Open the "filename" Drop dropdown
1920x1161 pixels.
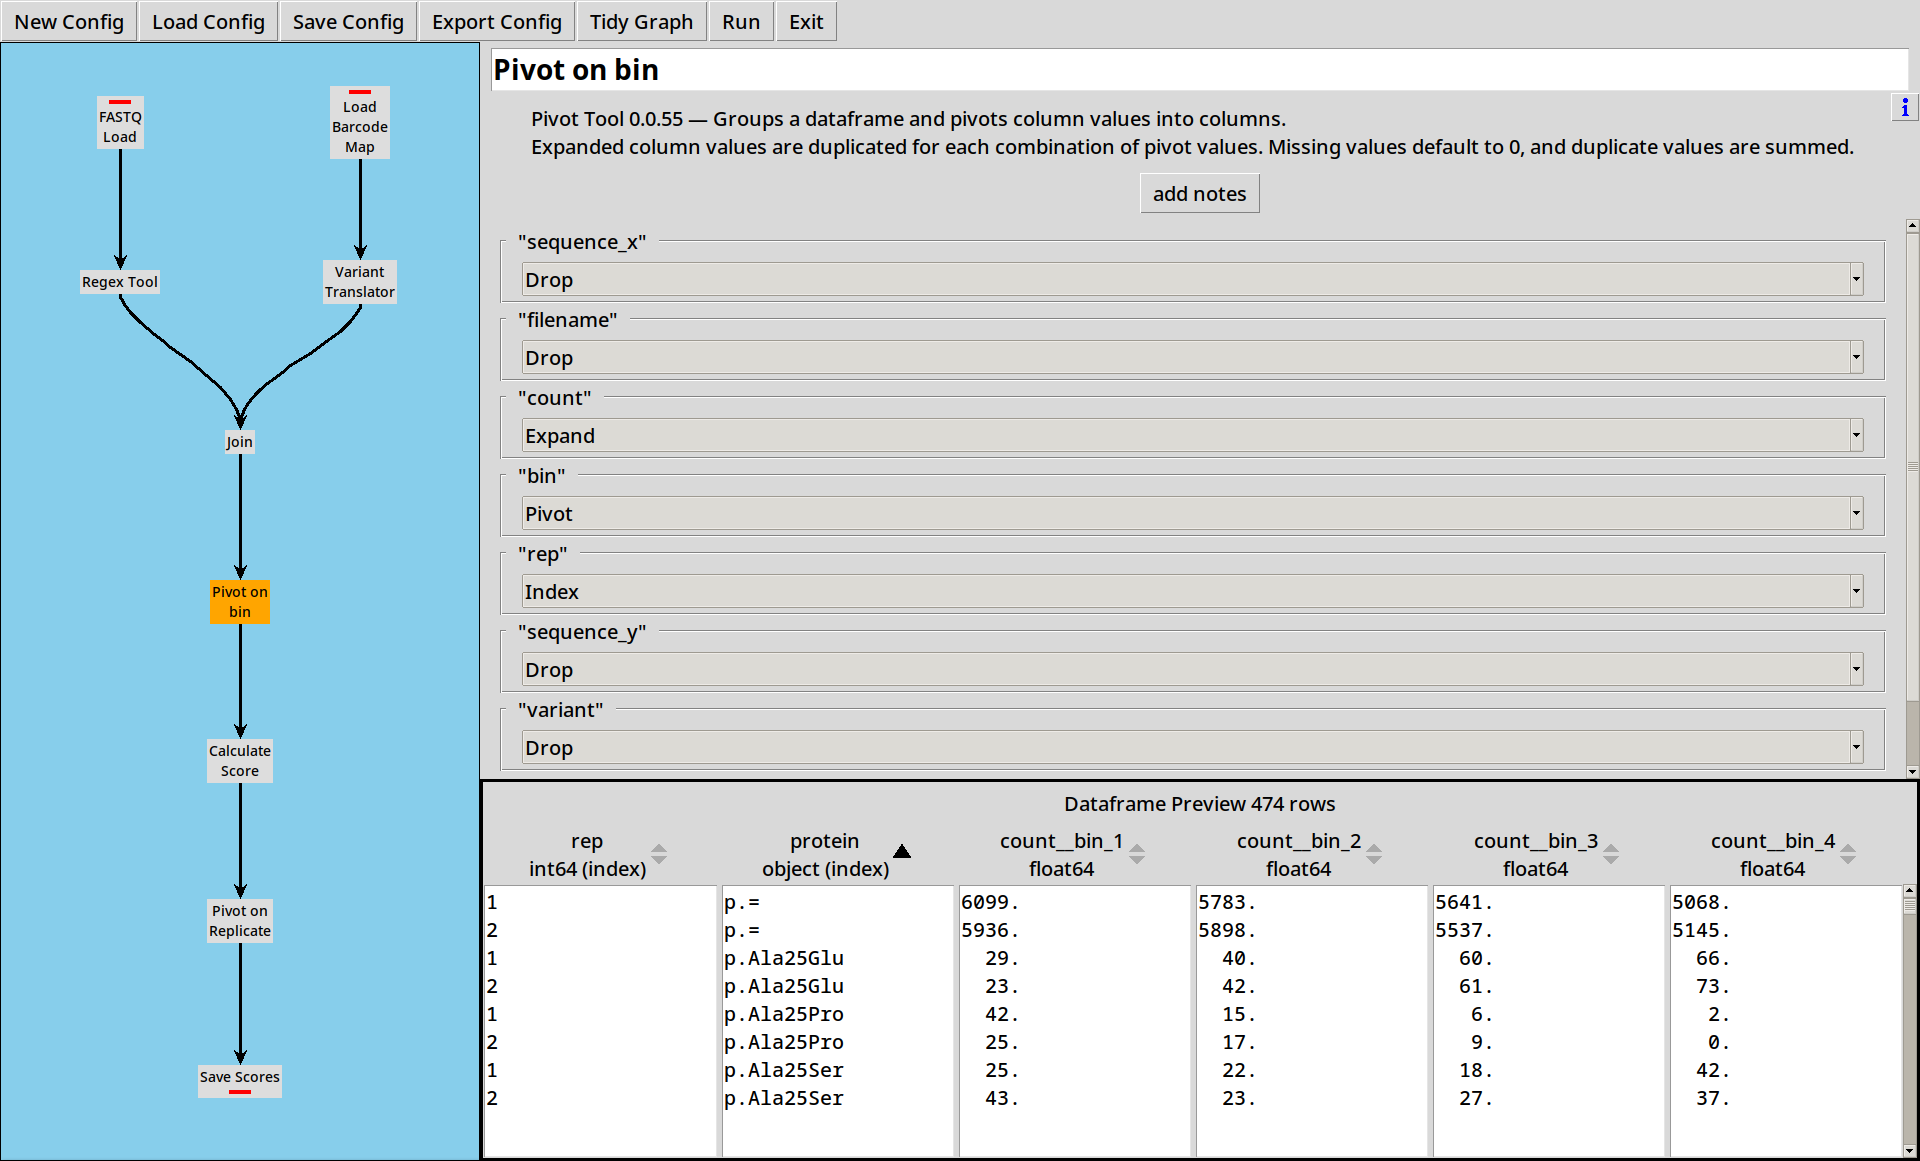coord(1192,358)
